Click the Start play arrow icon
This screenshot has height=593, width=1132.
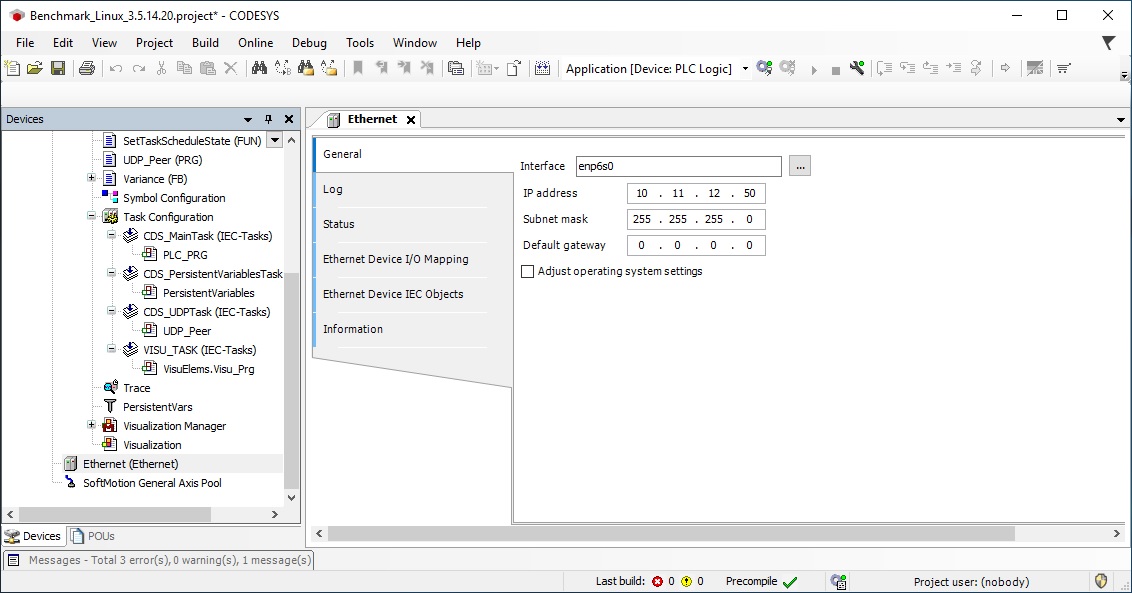pyautogui.click(x=814, y=70)
